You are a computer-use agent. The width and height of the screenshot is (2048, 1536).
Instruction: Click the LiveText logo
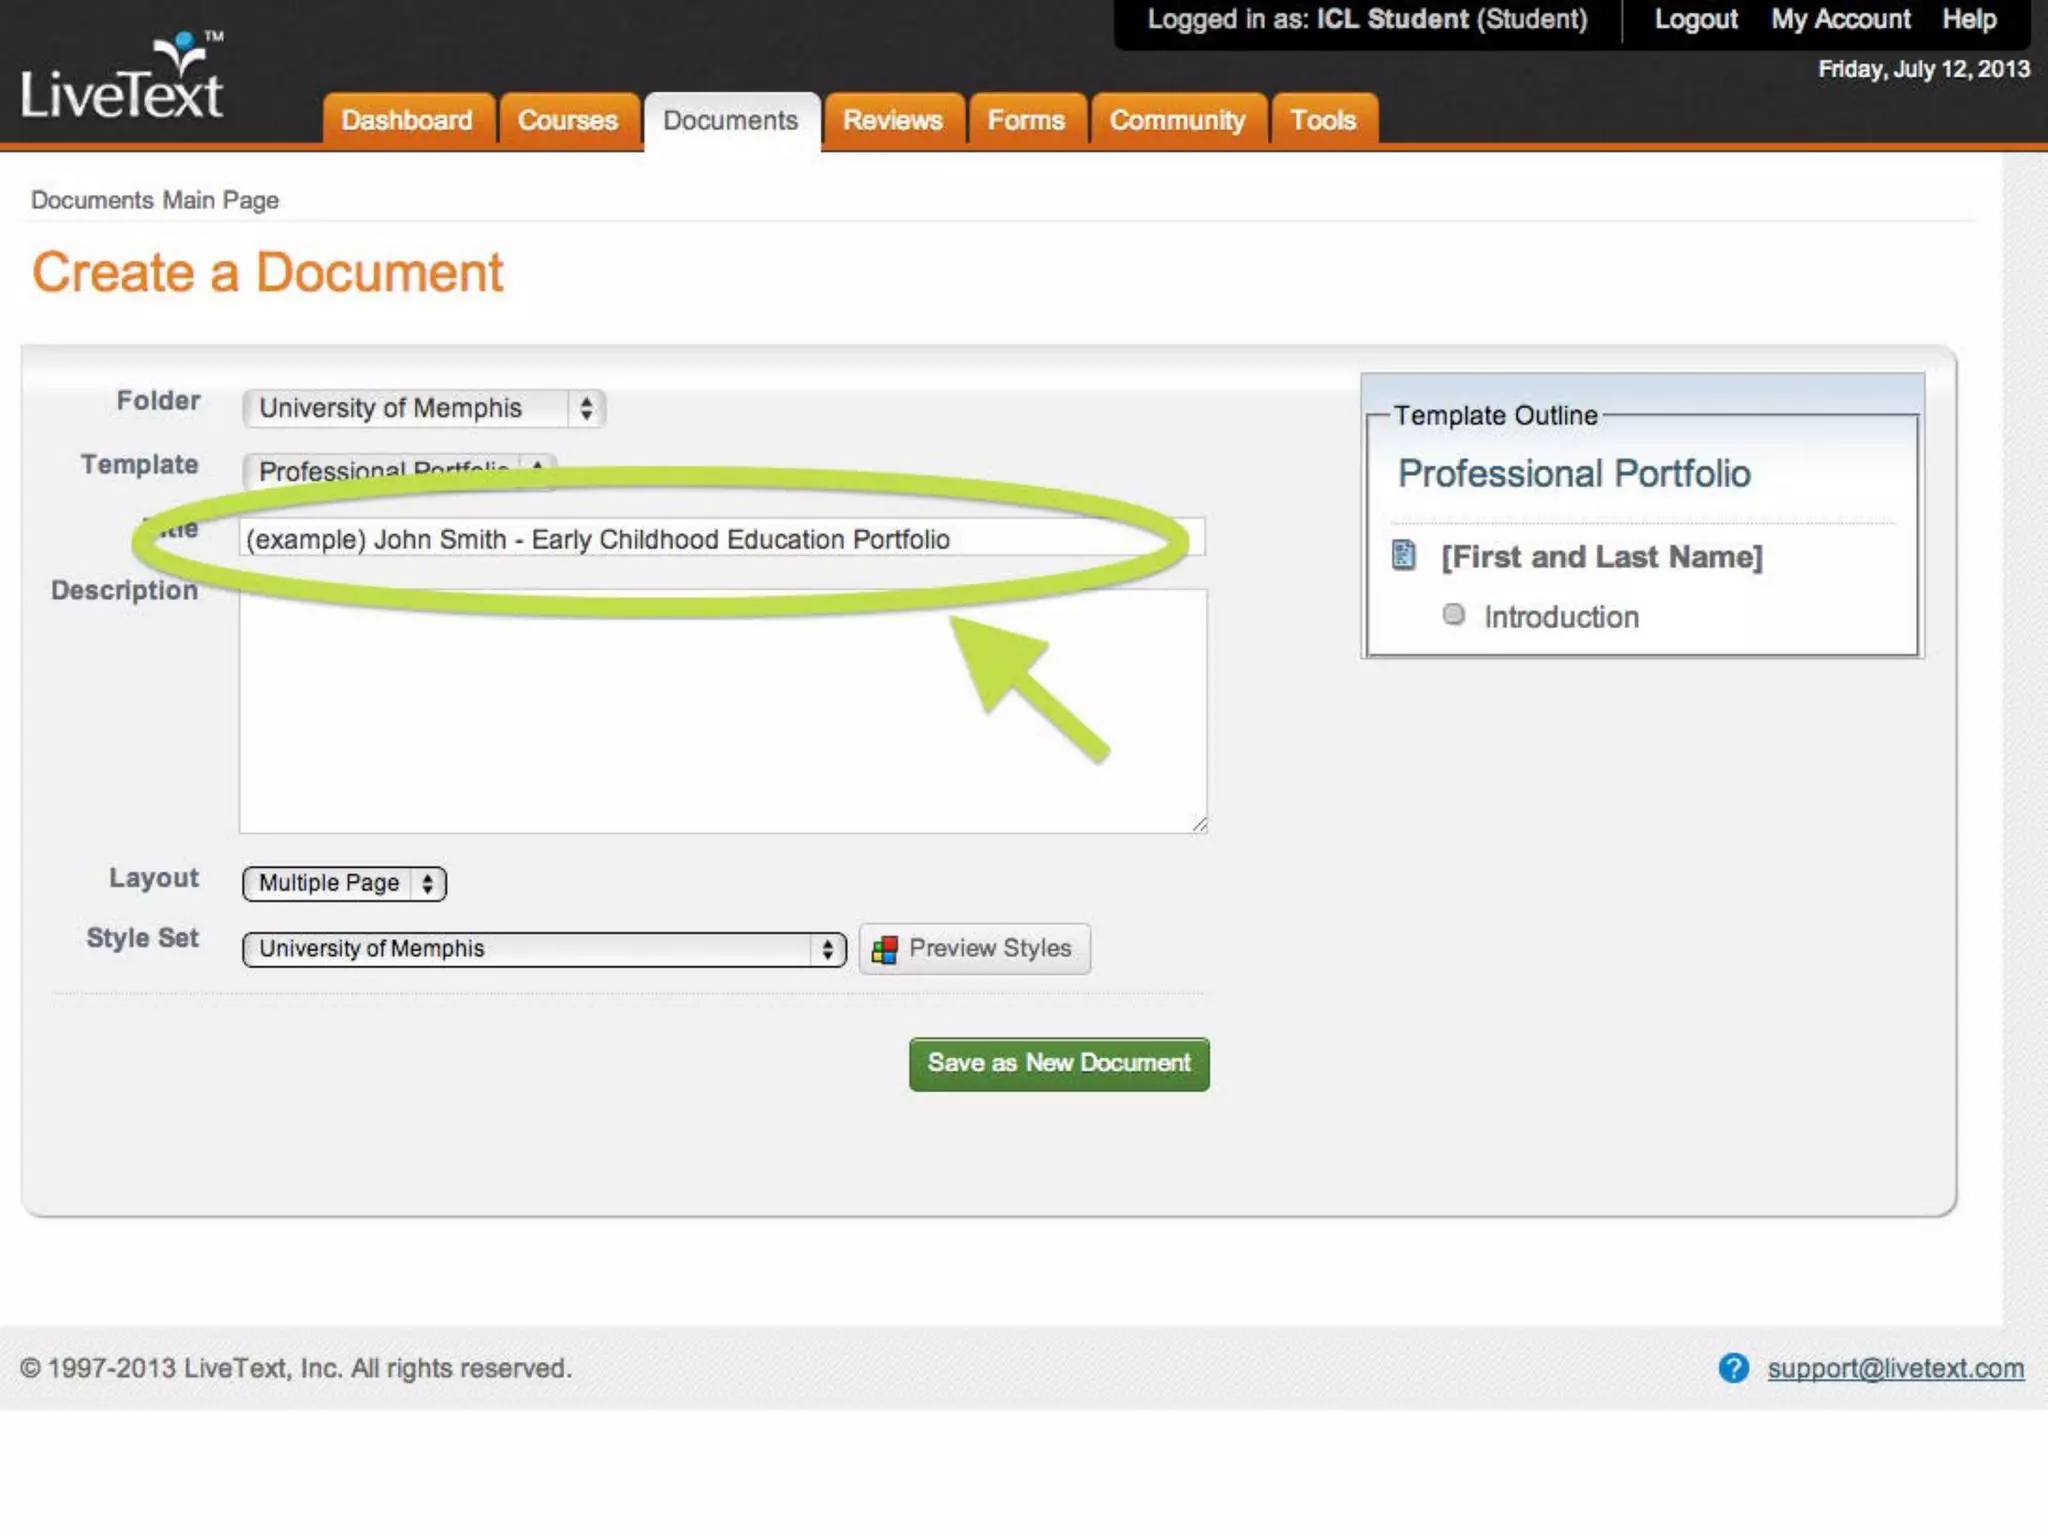tap(122, 78)
